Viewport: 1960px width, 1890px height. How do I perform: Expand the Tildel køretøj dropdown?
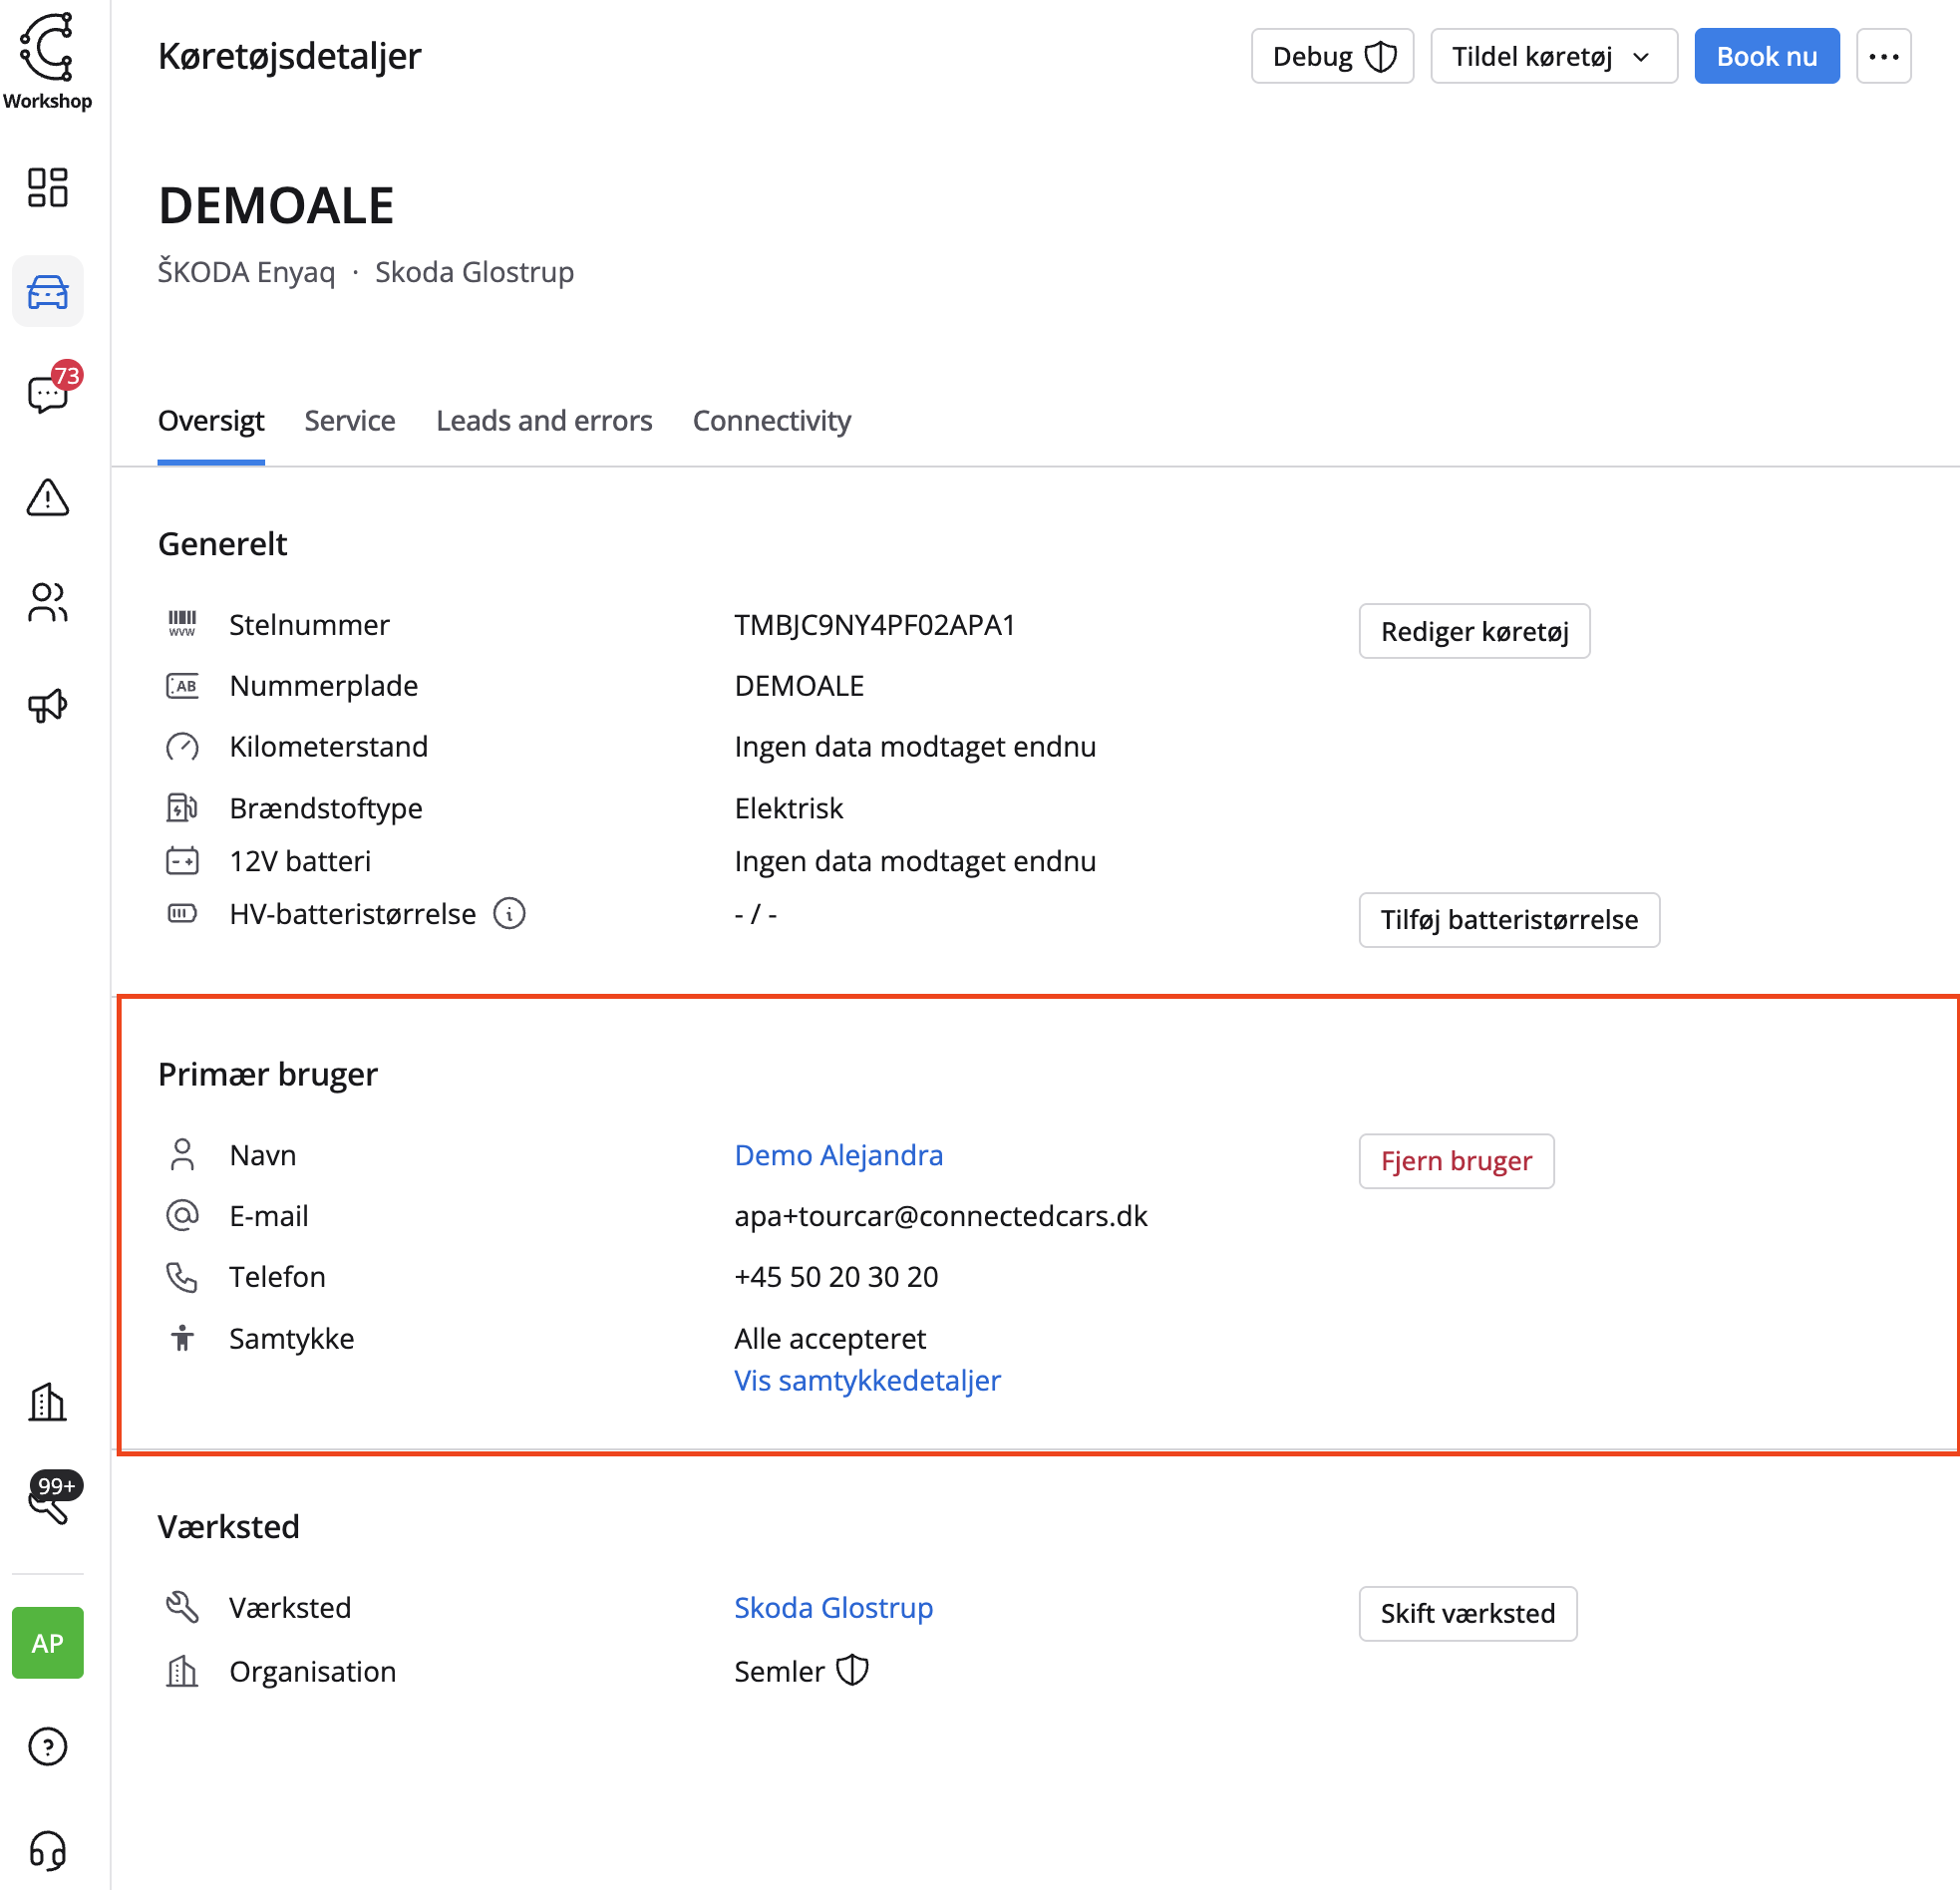click(1553, 56)
